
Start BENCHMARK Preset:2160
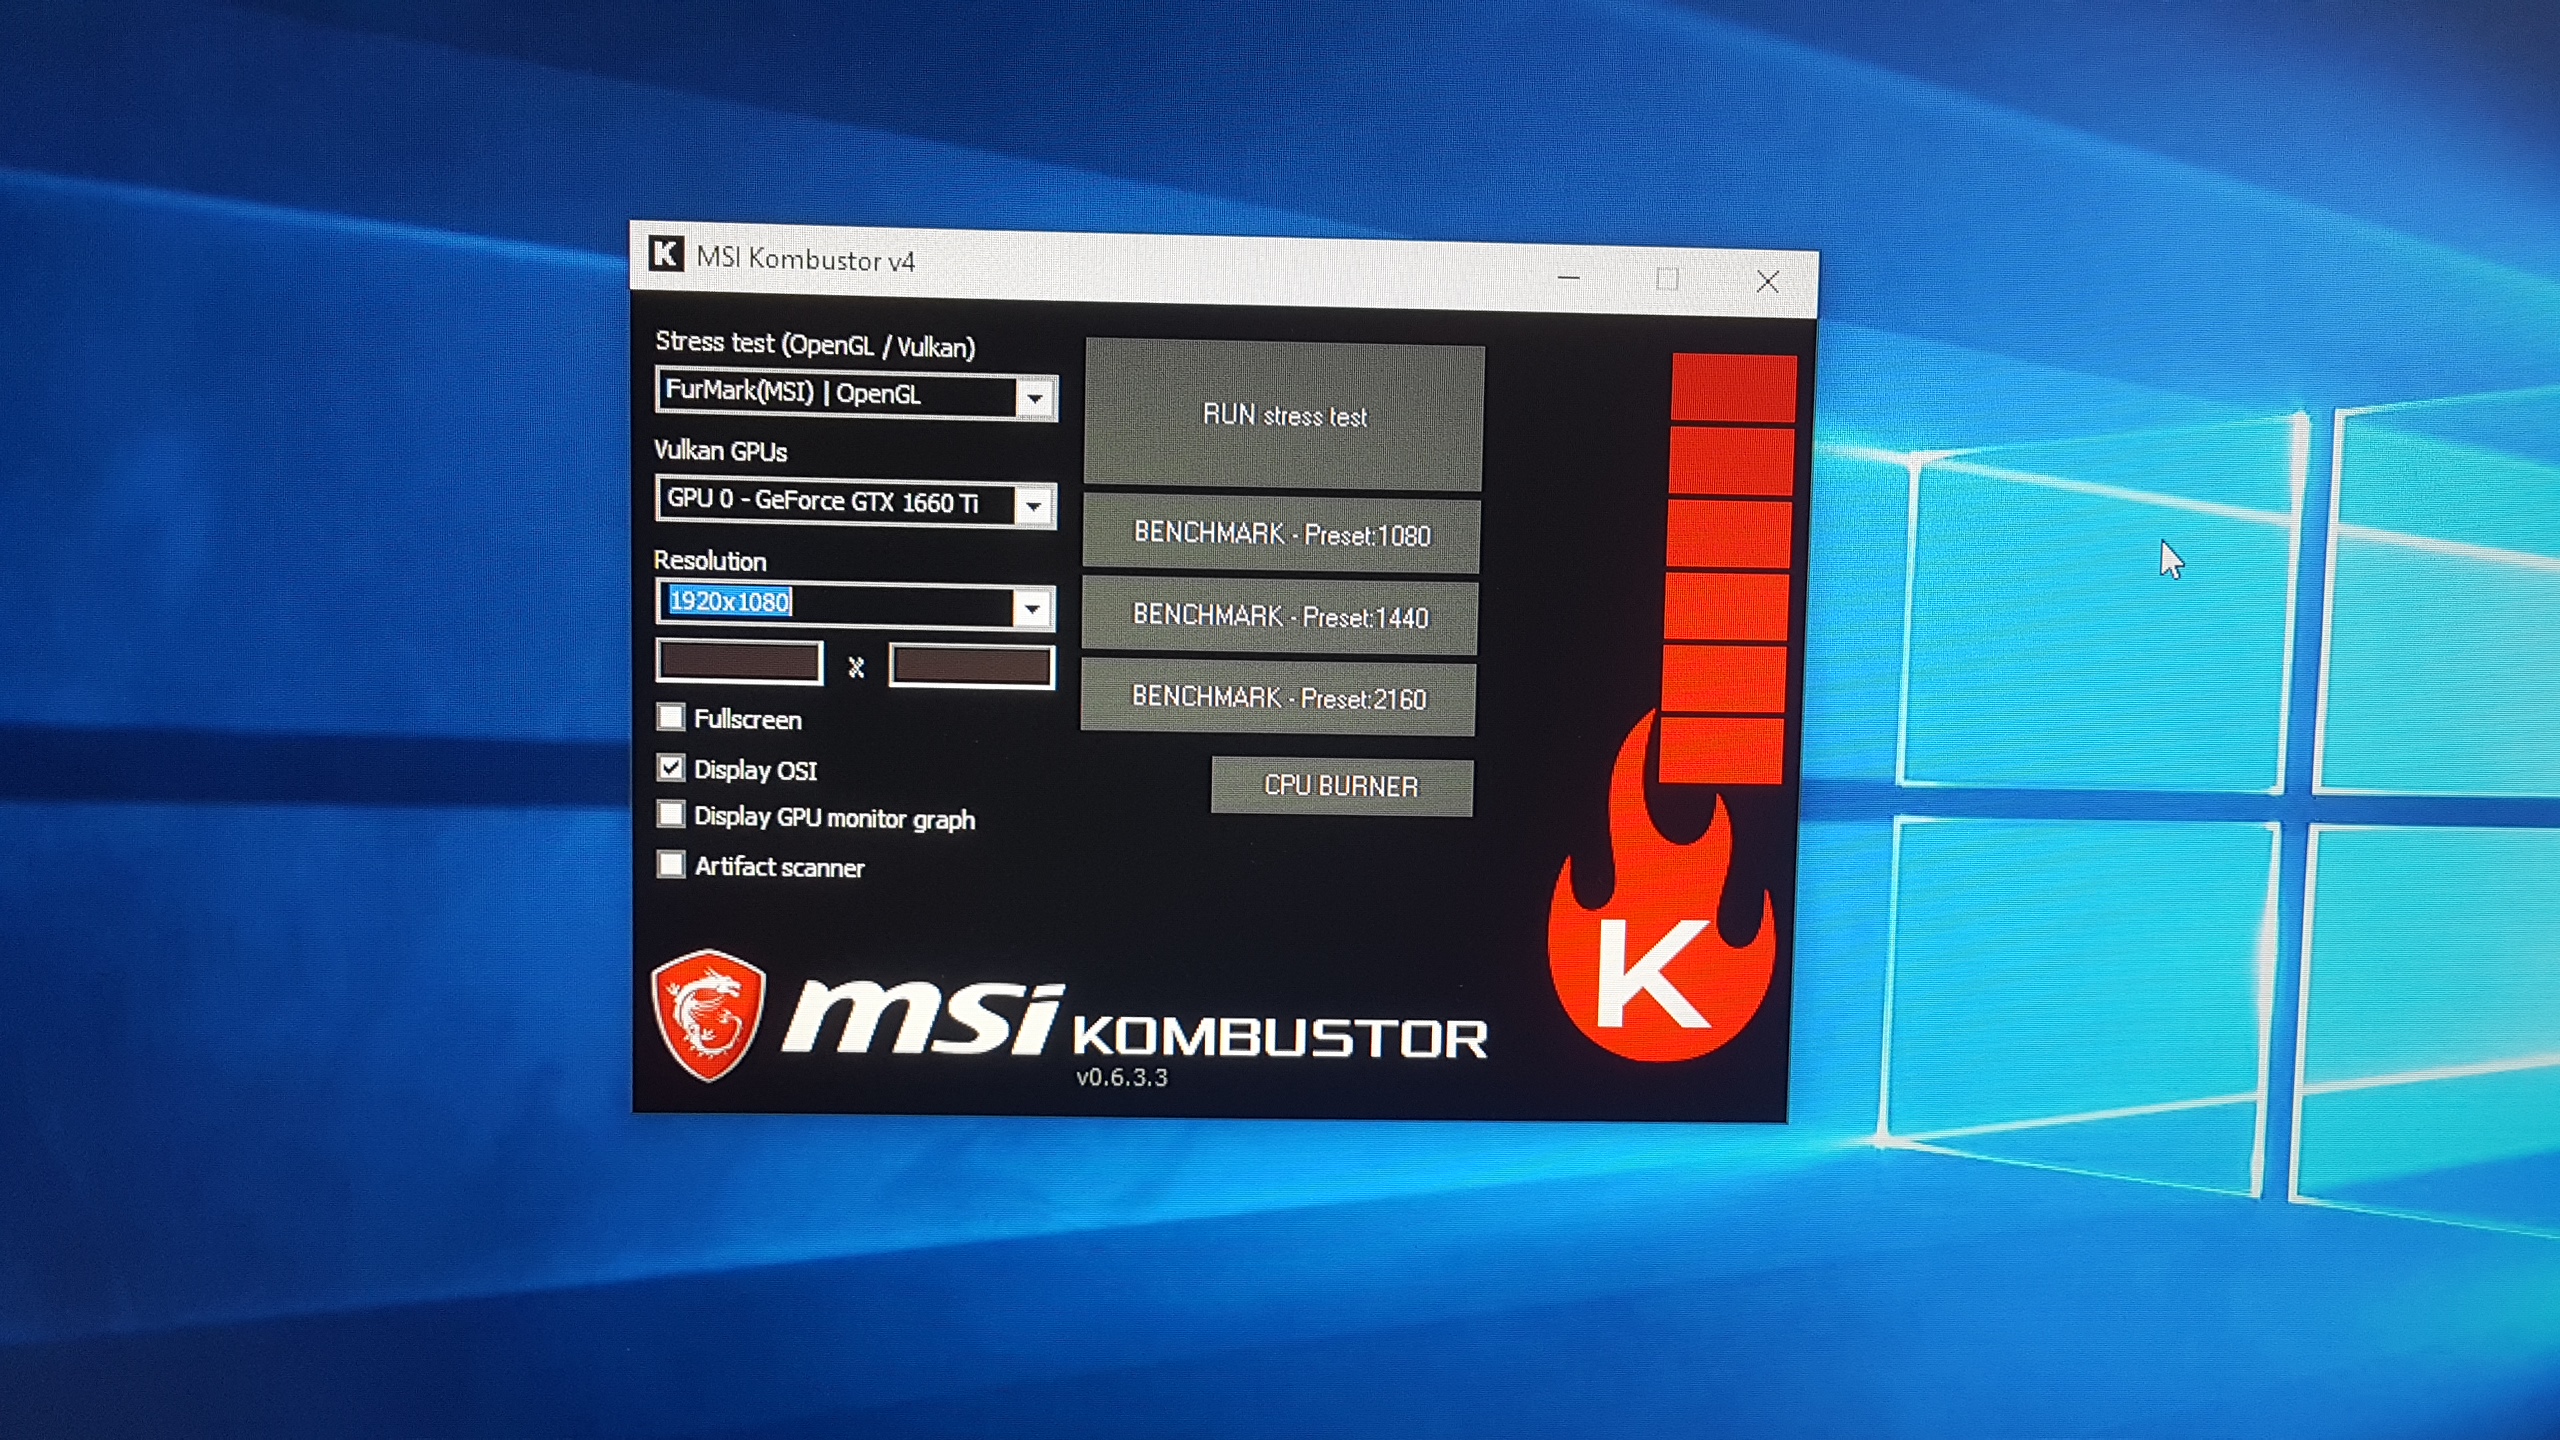point(1278,697)
